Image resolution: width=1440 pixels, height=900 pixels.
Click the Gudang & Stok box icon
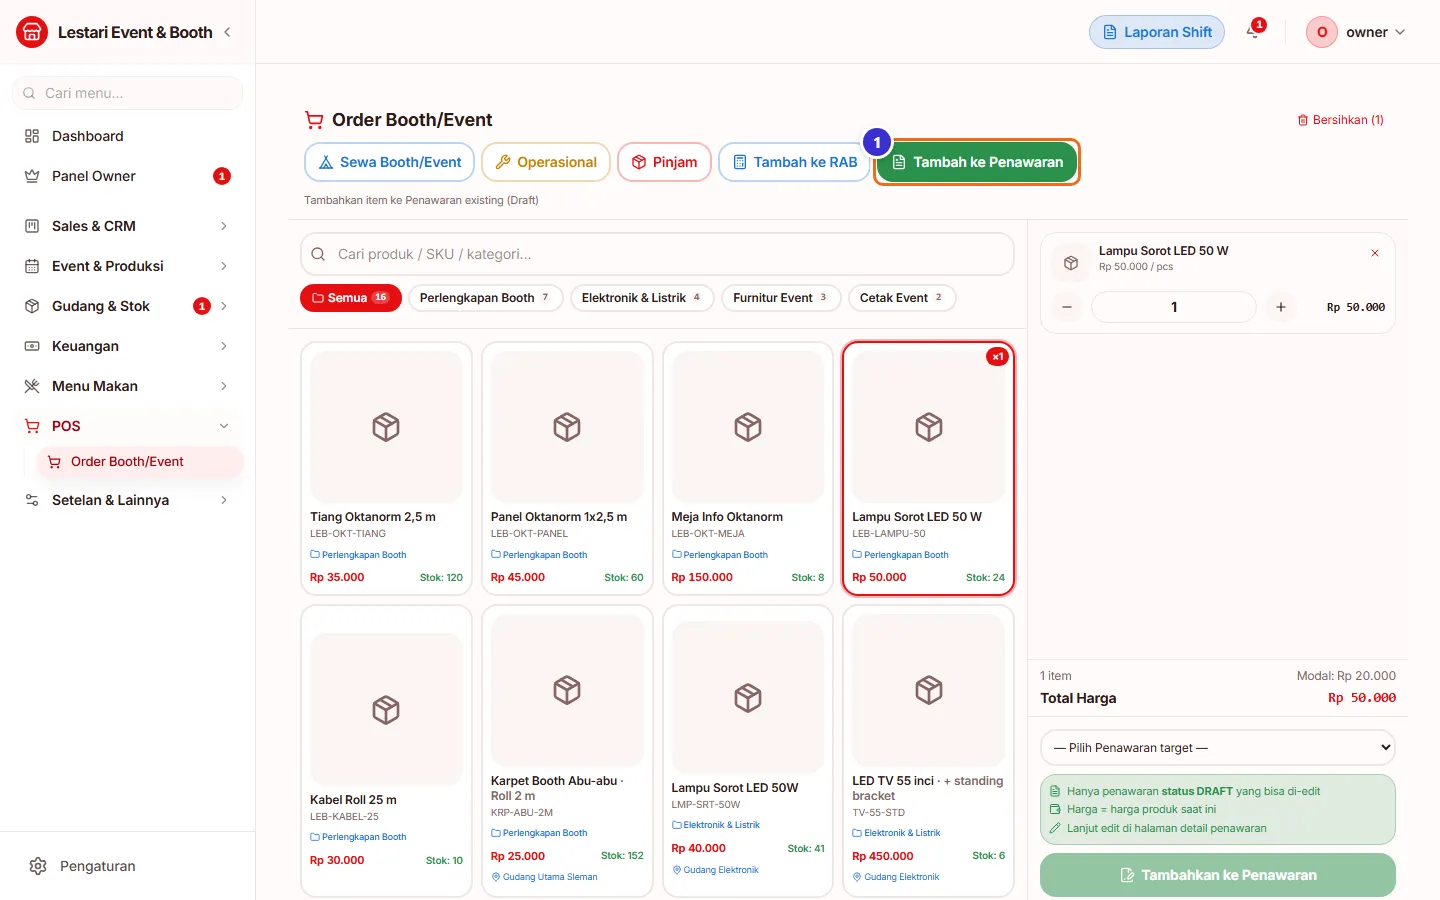click(x=32, y=306)
